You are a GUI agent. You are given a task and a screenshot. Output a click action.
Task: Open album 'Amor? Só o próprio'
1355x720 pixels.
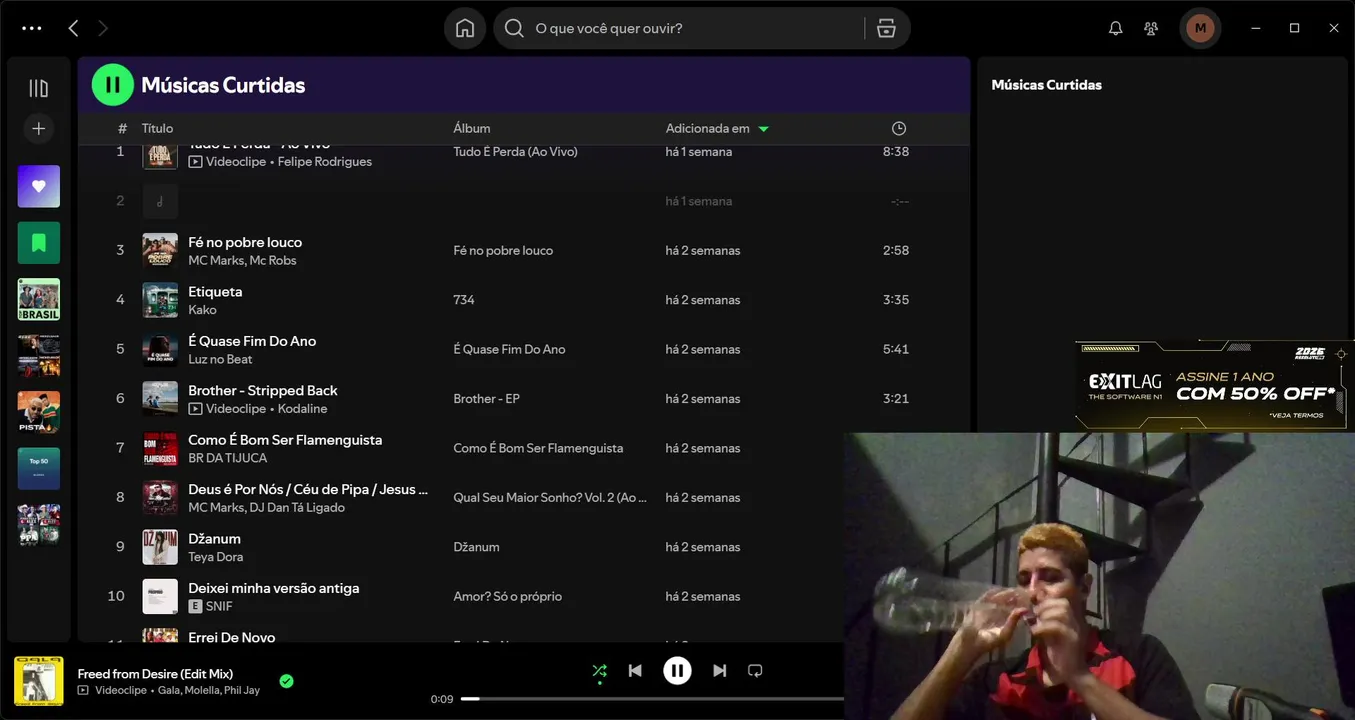(508, 596)
